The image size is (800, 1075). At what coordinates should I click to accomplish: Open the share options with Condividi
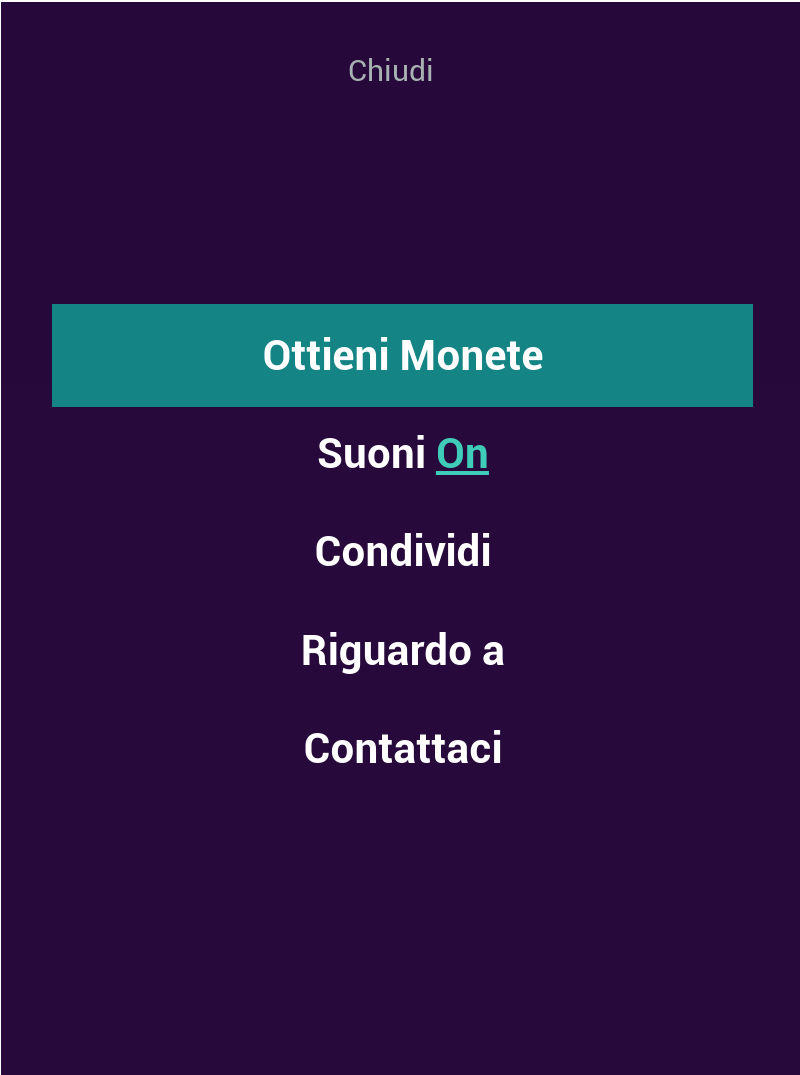(400, 550)
